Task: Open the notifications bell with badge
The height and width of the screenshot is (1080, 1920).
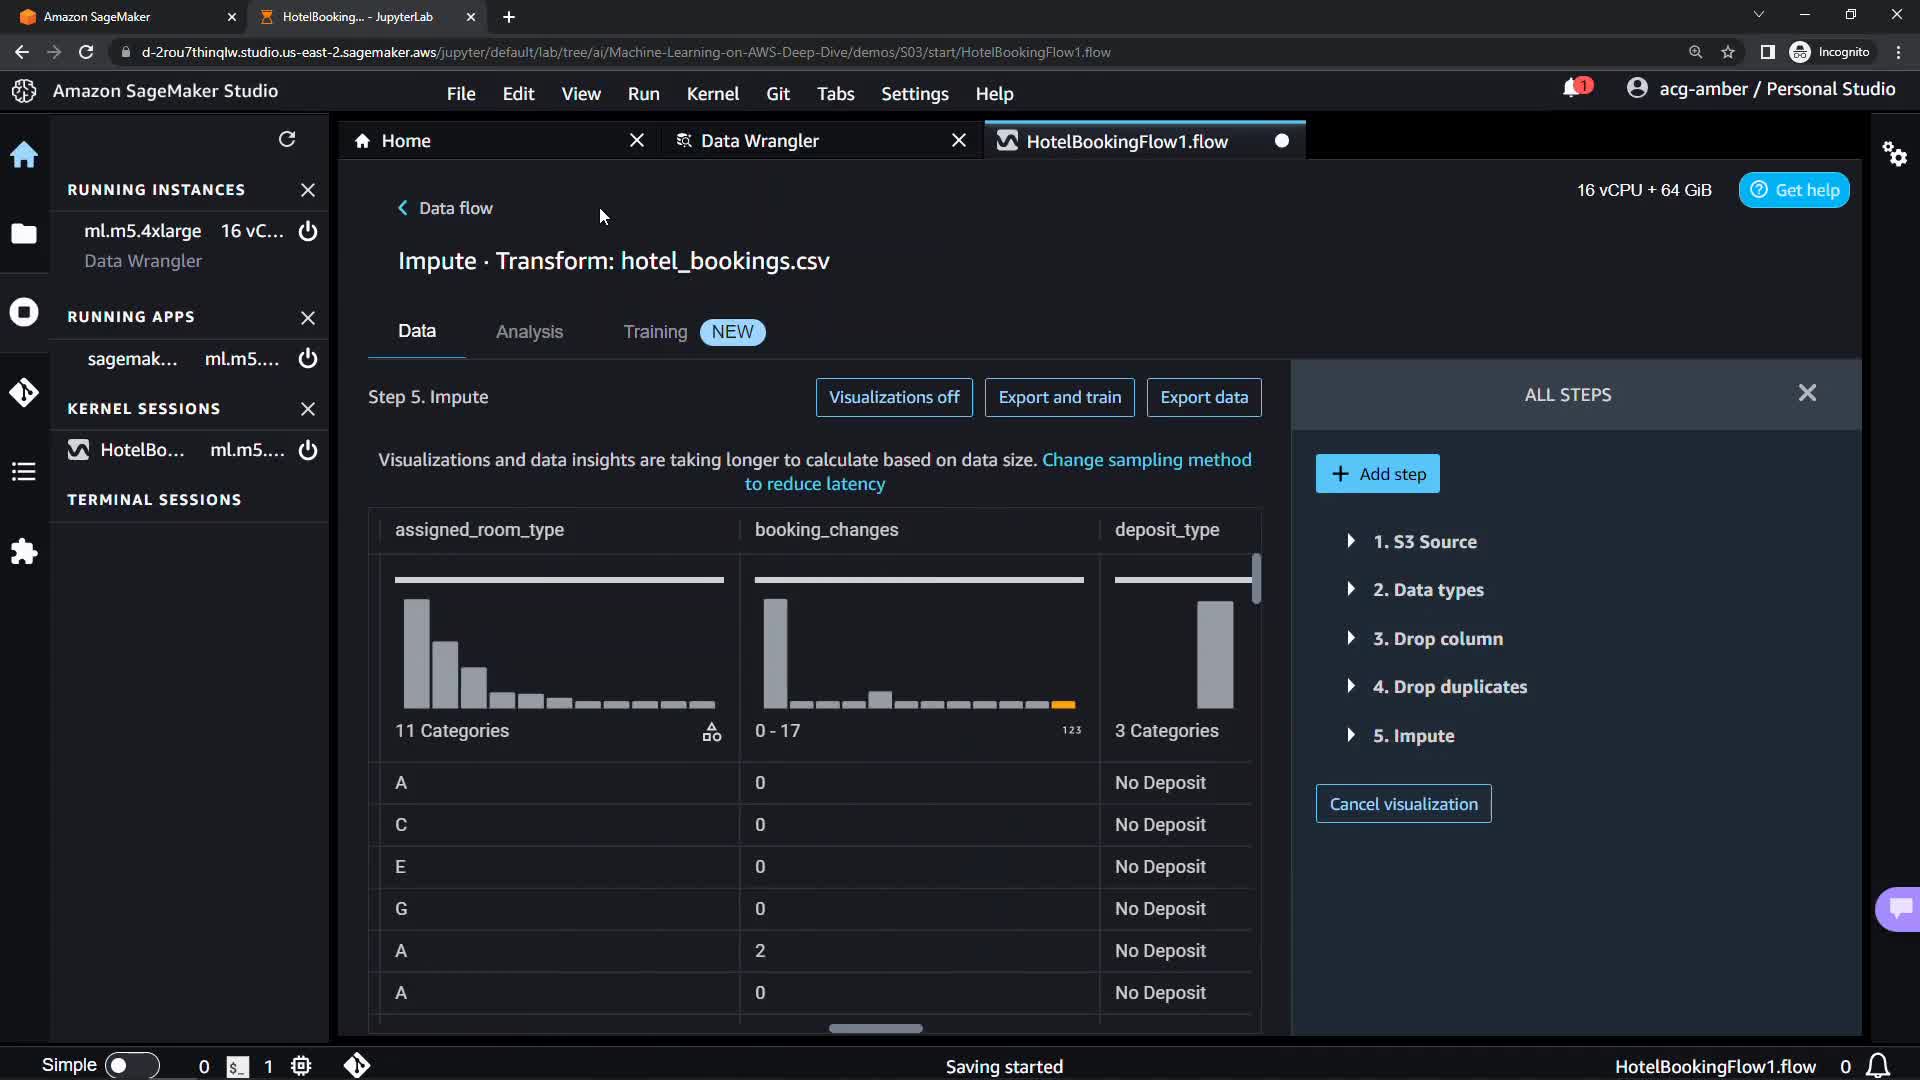Action: coord(1574,89)
